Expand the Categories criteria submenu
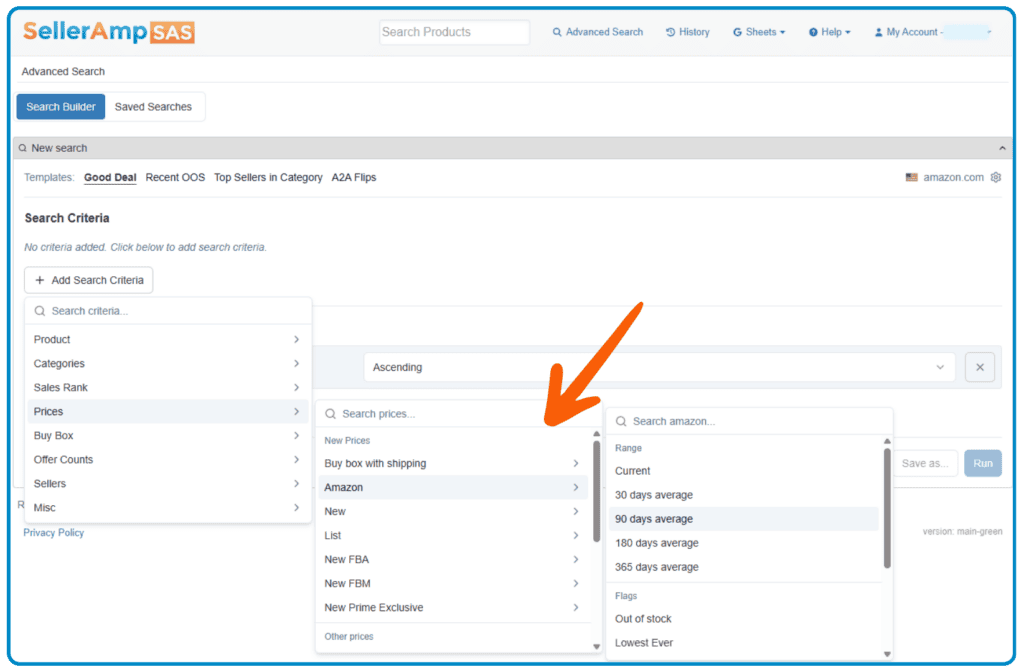The image size is (1024, 672). [x=167, y=364]
